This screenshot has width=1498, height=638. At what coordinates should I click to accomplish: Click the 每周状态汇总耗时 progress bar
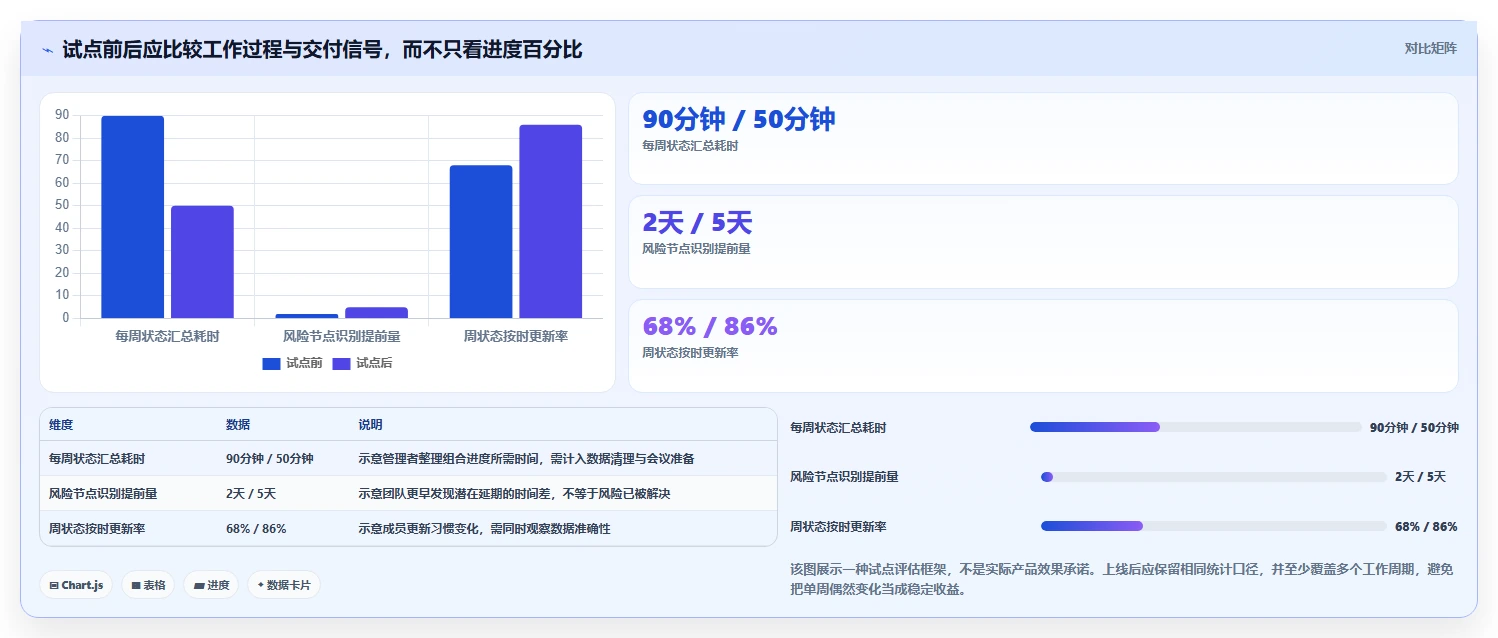(1194, 427)
